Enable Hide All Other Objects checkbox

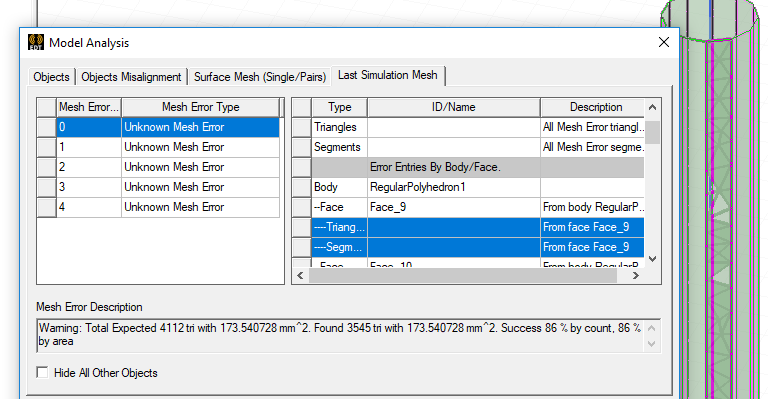pos(43,373)
